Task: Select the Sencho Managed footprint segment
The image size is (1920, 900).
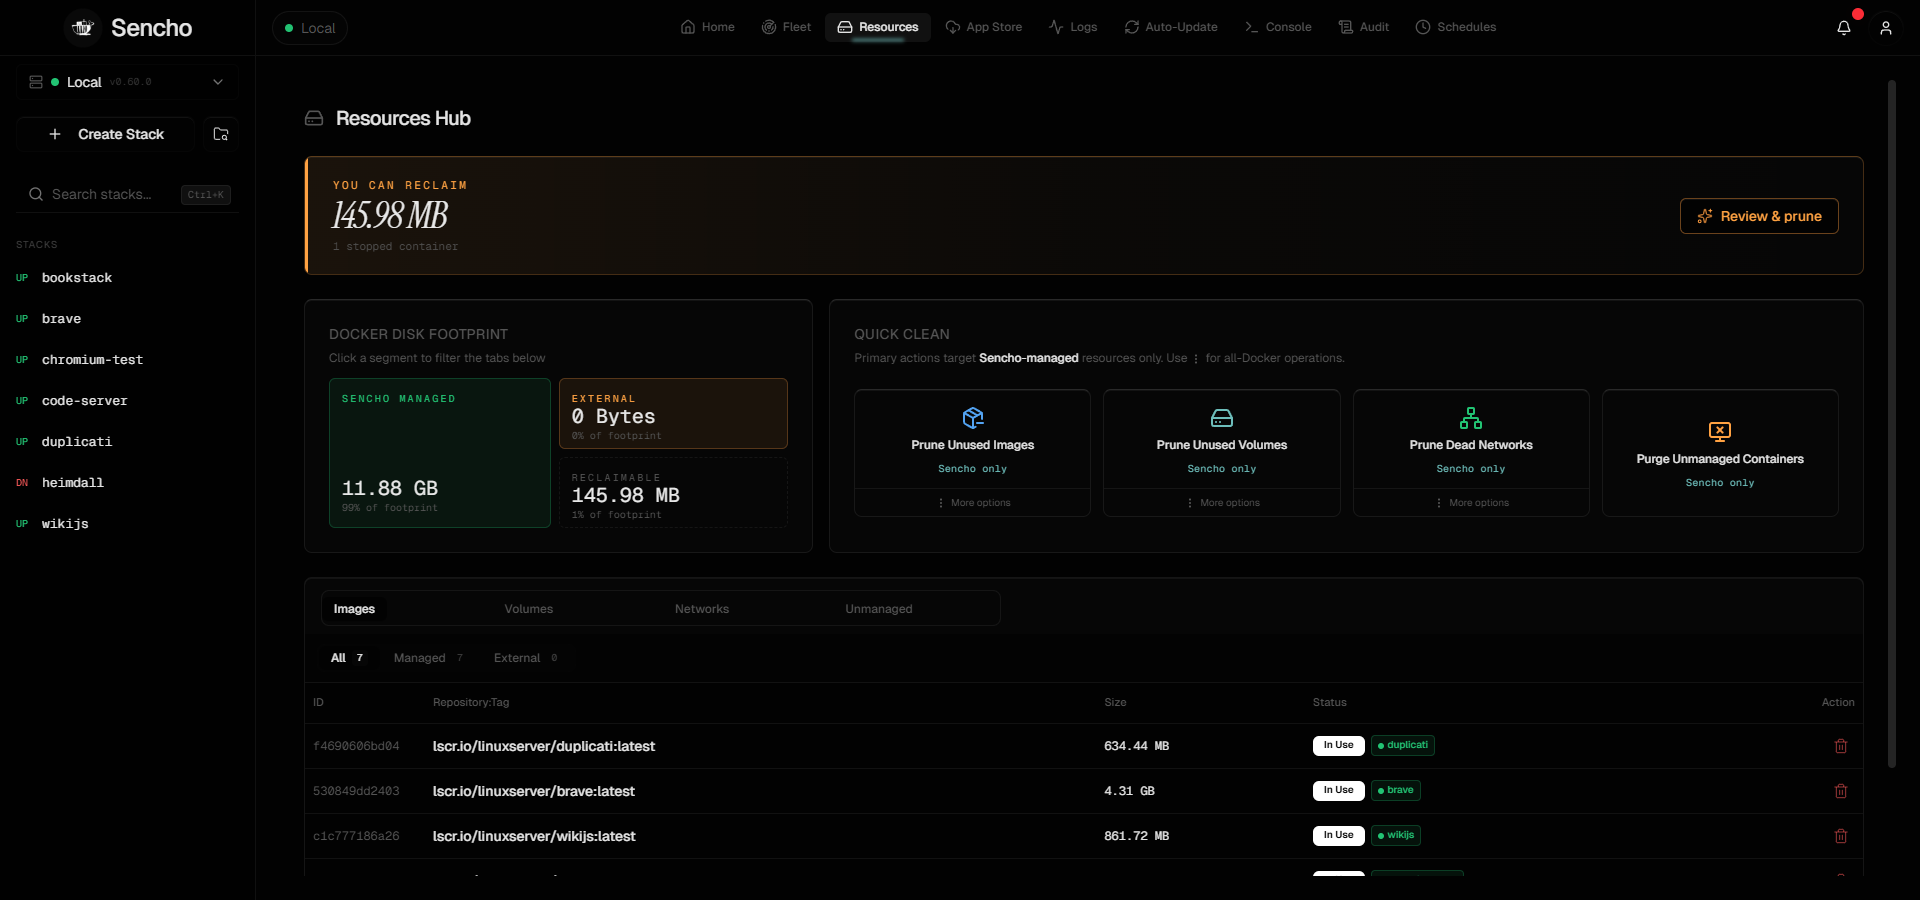Action: point(440,453)
